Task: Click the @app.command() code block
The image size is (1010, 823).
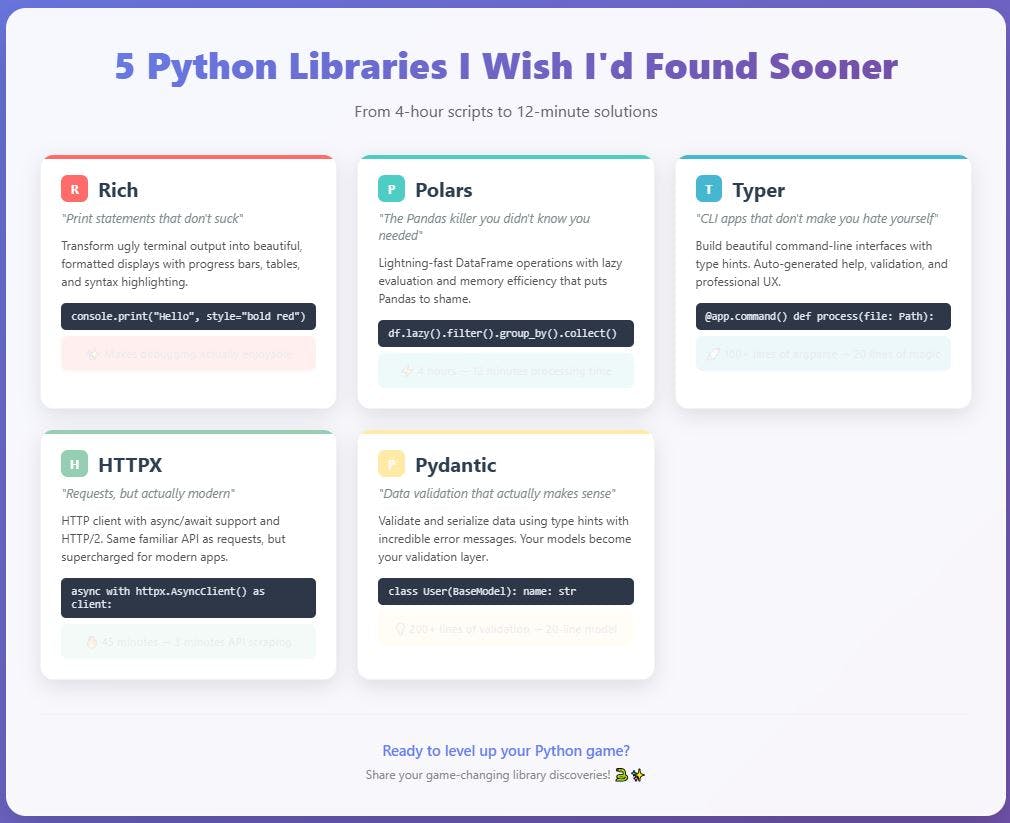Action: pyautogui.click(x=823, y=316)
